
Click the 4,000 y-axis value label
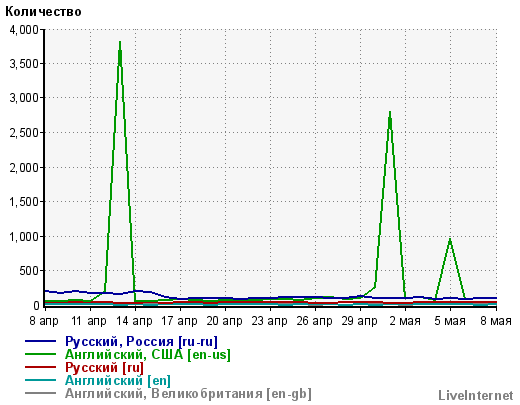tap(24, 30)
